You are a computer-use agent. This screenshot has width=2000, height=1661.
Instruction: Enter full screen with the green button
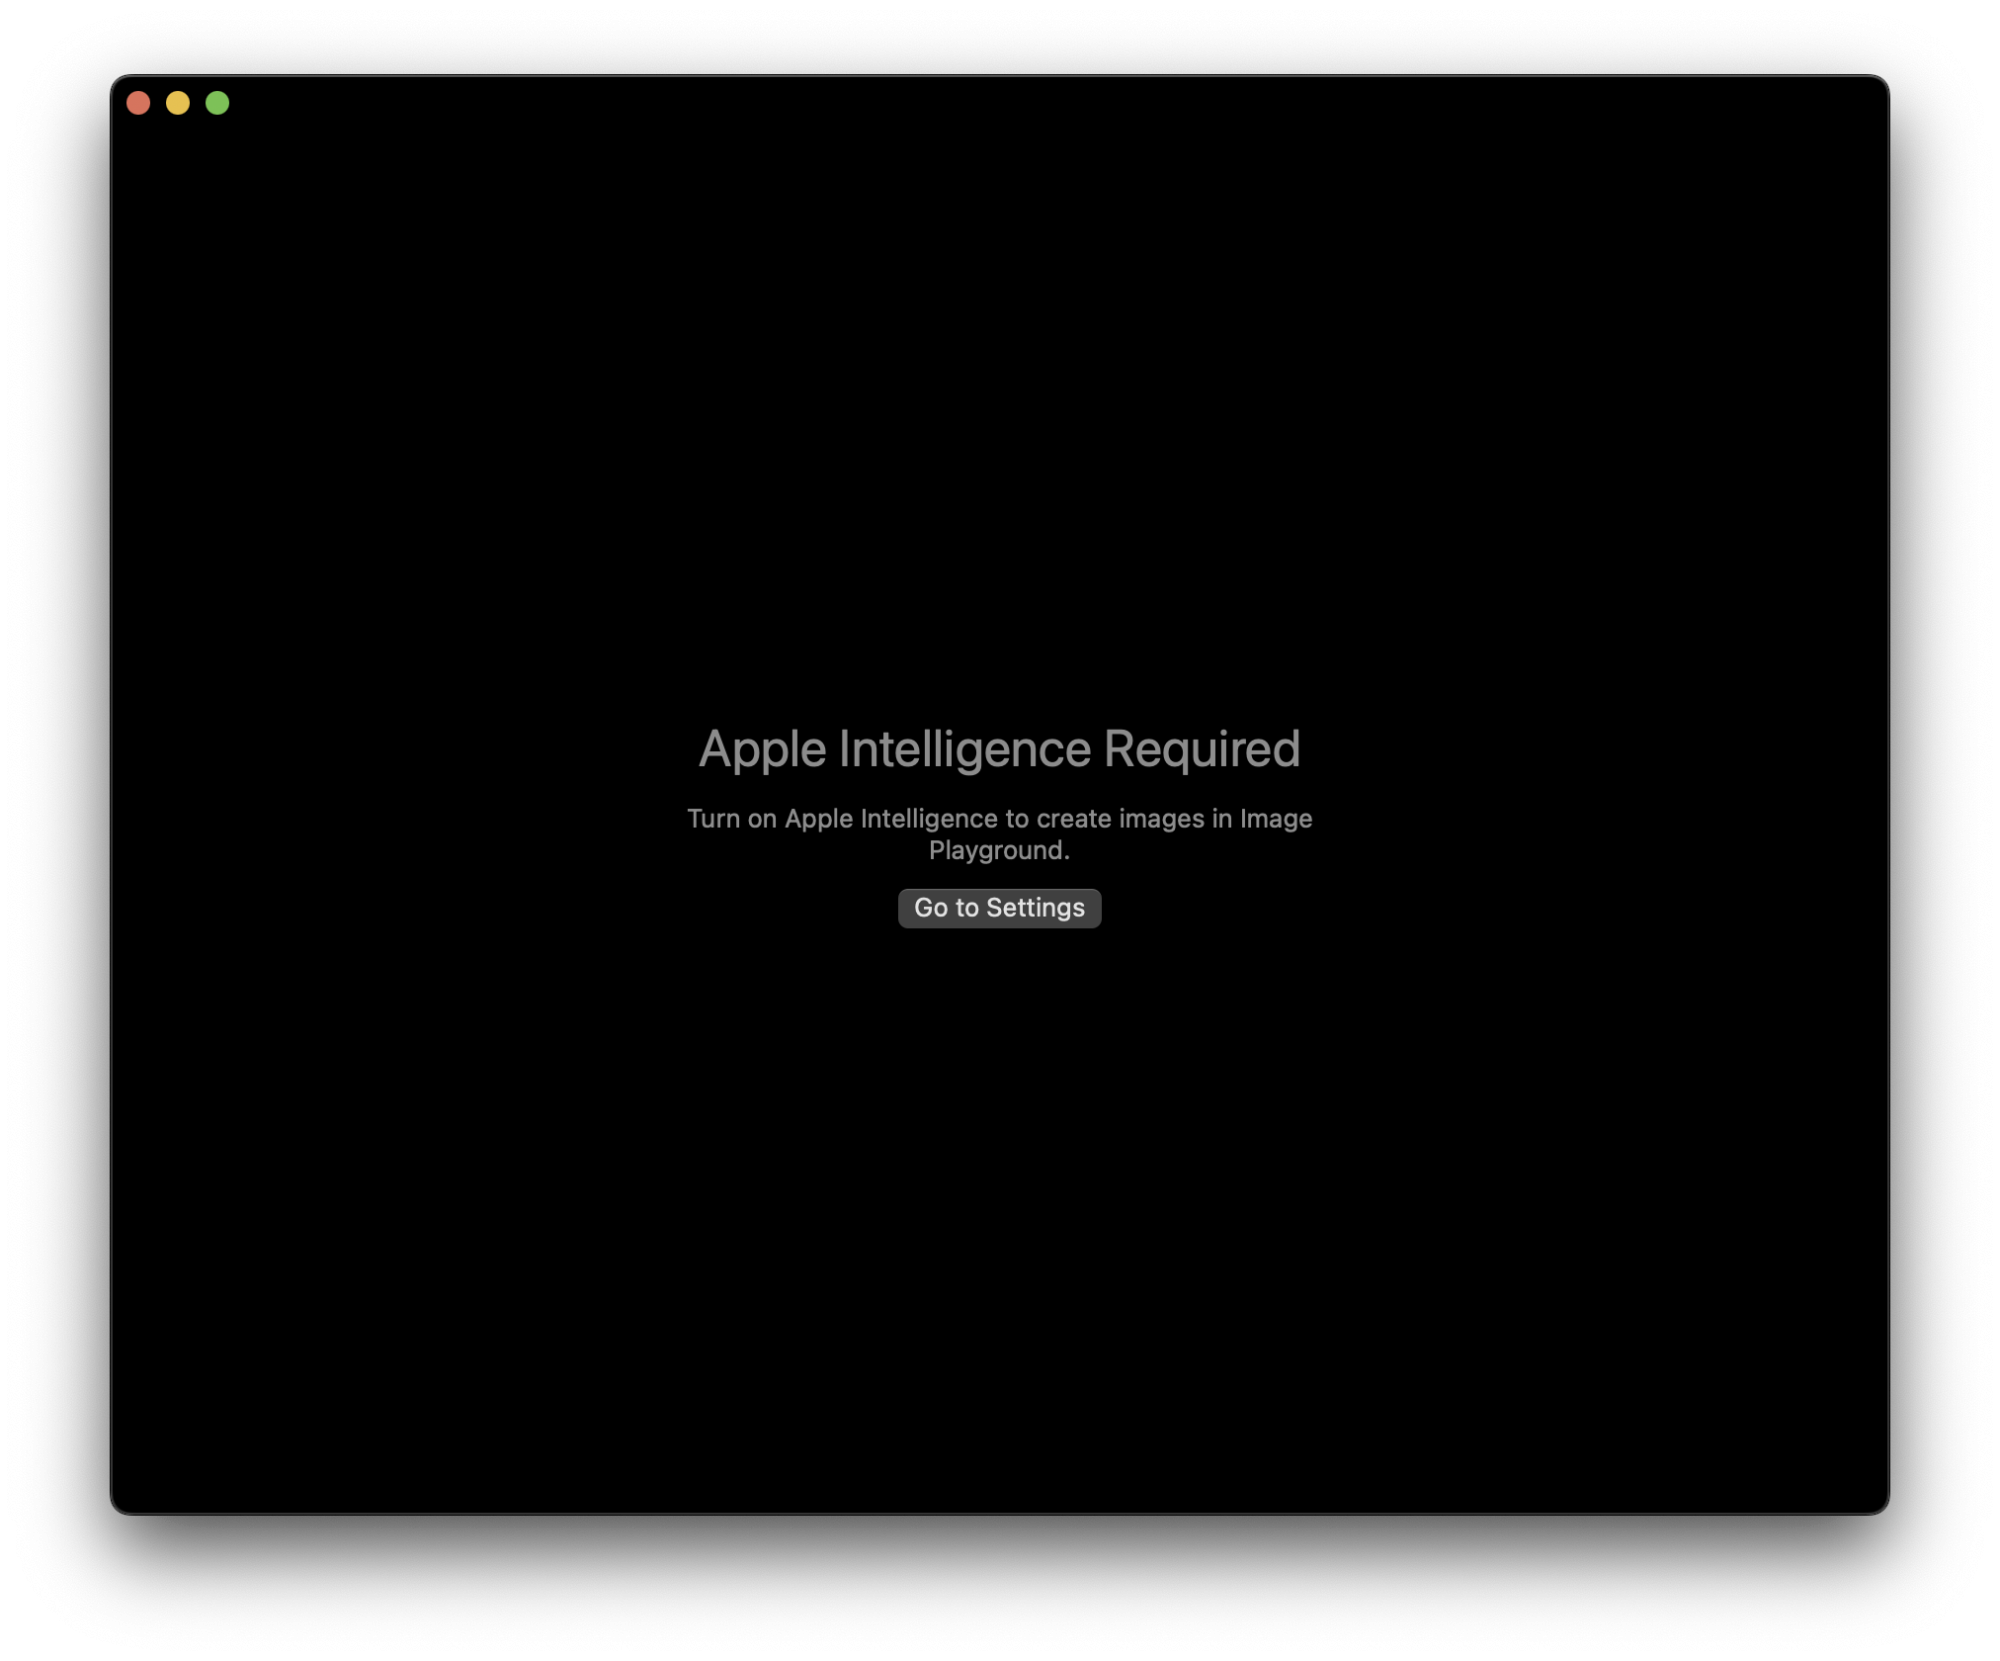pos(217,103)
